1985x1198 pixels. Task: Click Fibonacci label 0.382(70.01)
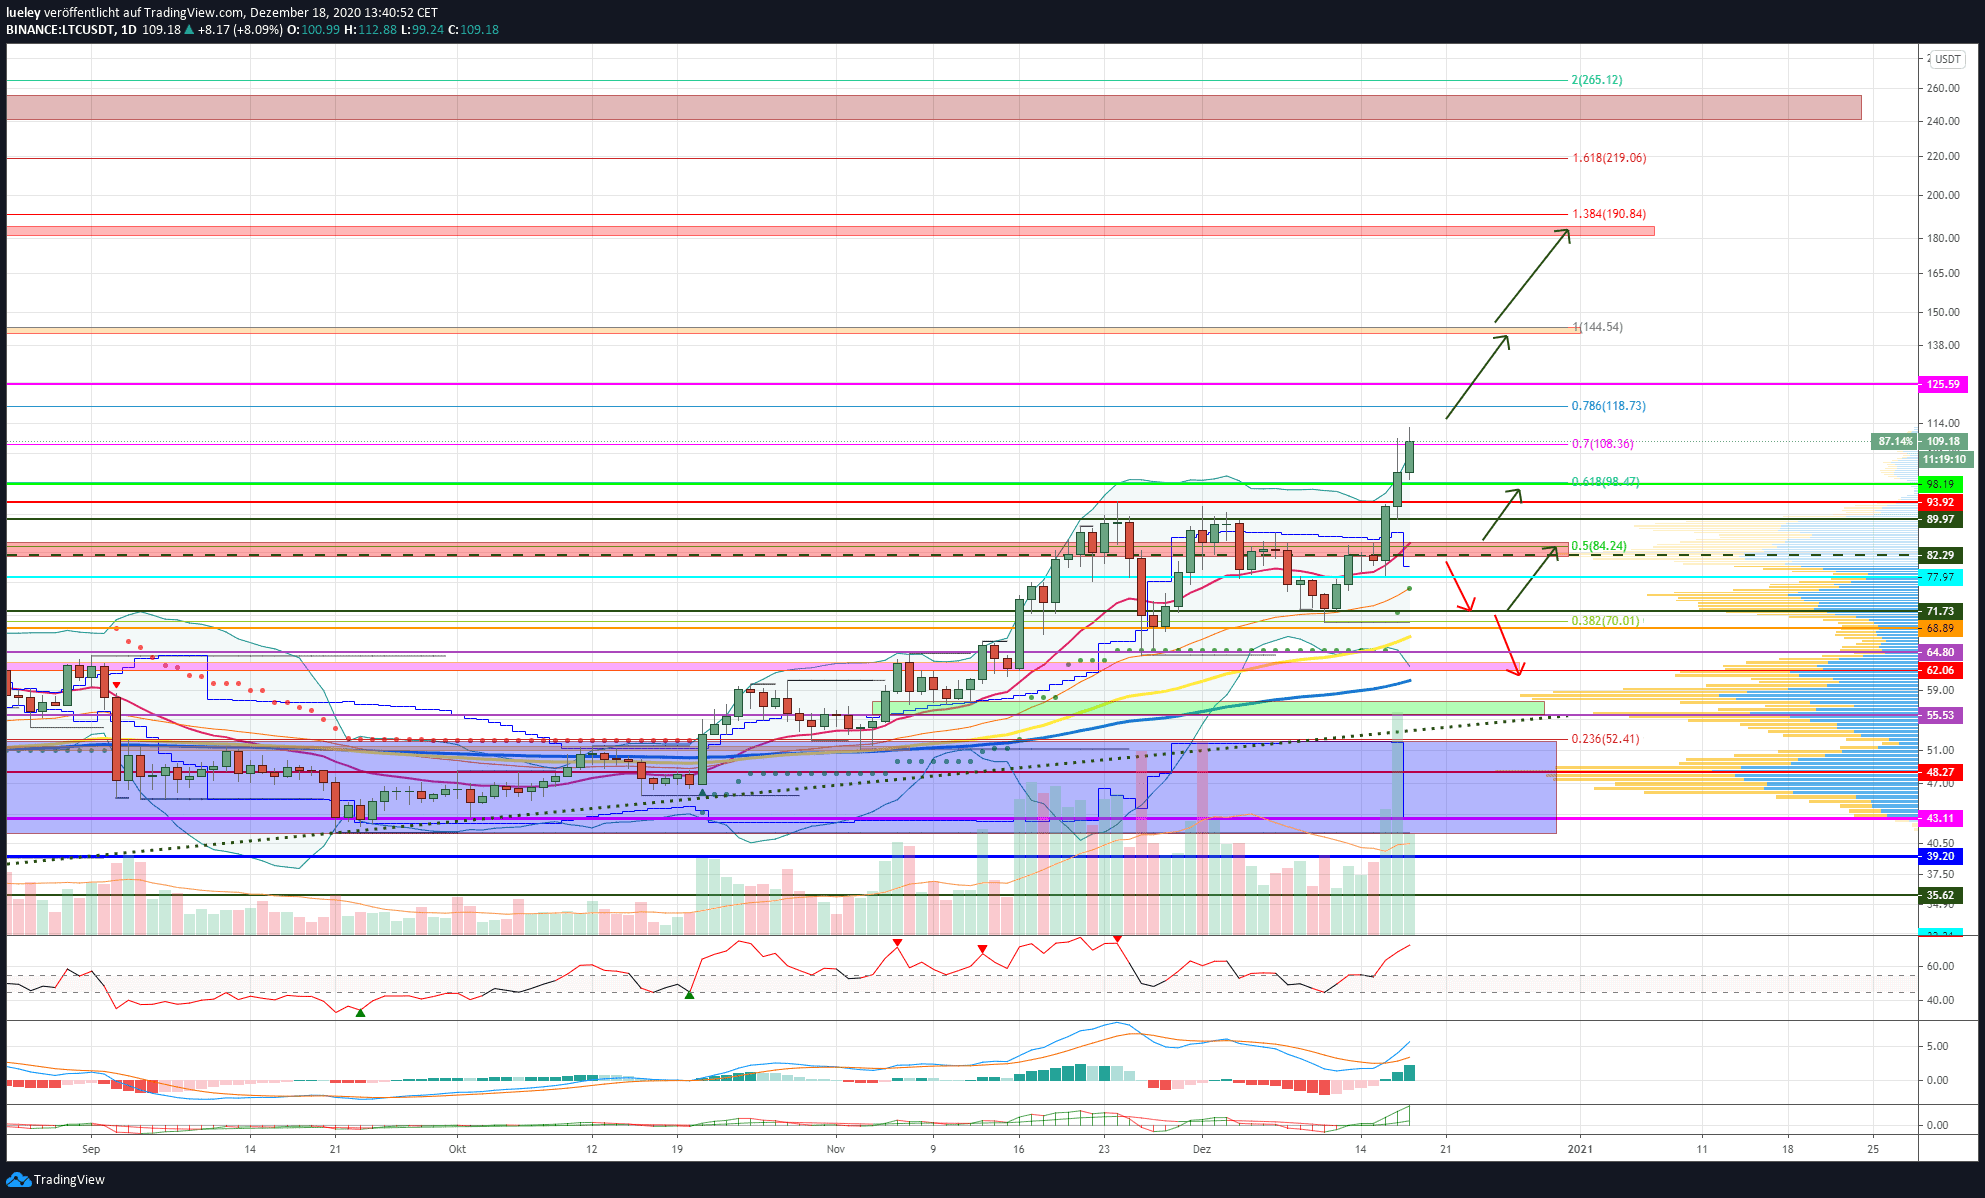click(x=1604, y=621)
